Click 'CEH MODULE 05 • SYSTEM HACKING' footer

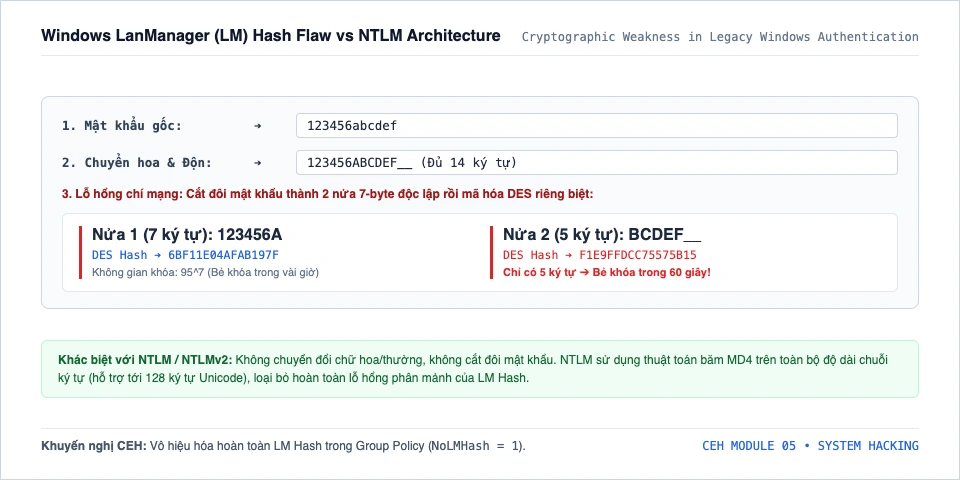coord(811,446)
